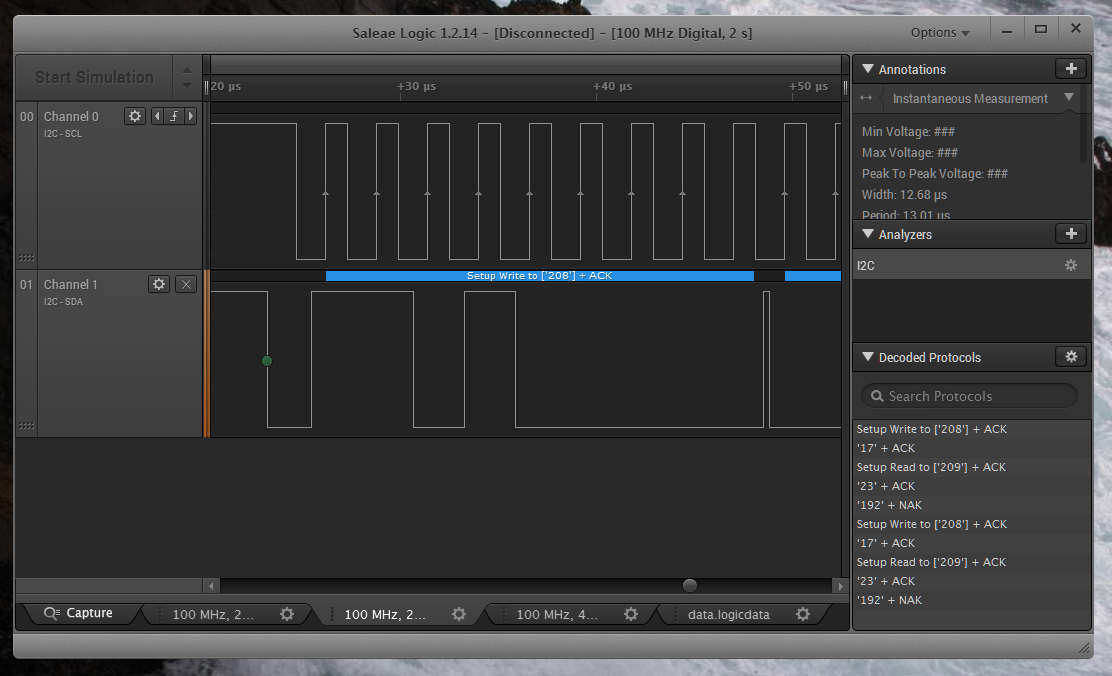Select the I2C analyzer entry
The width and height of the screenshot is (1112, 676).
(971, 265)
